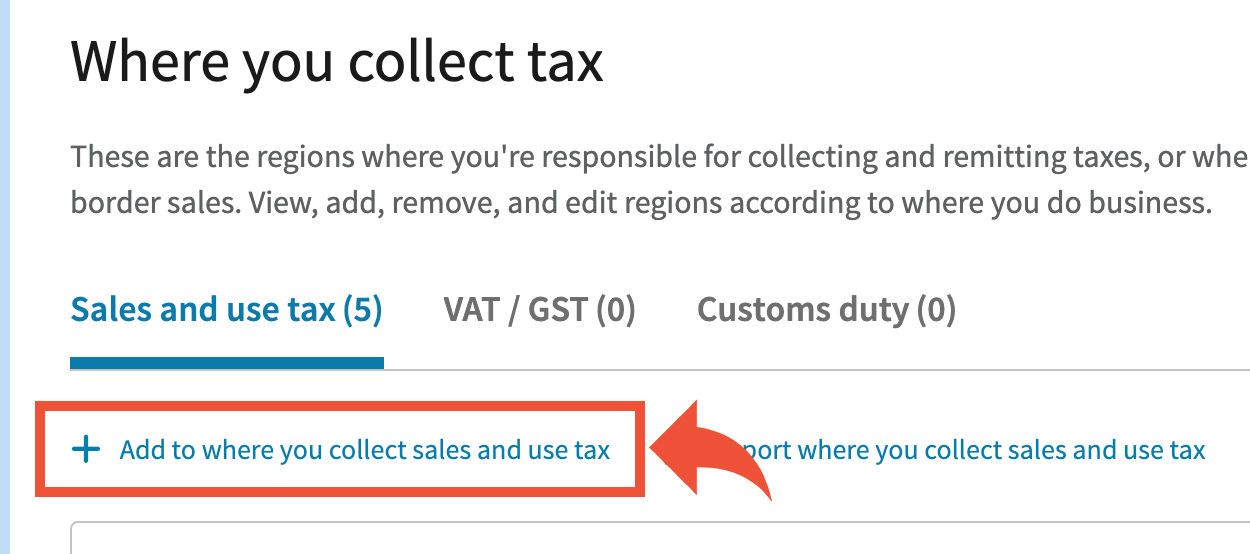The width and height of the screenshot is (1250, 554).
Task: Click the bordered panel at the bottom
Action: coord(660,538)
